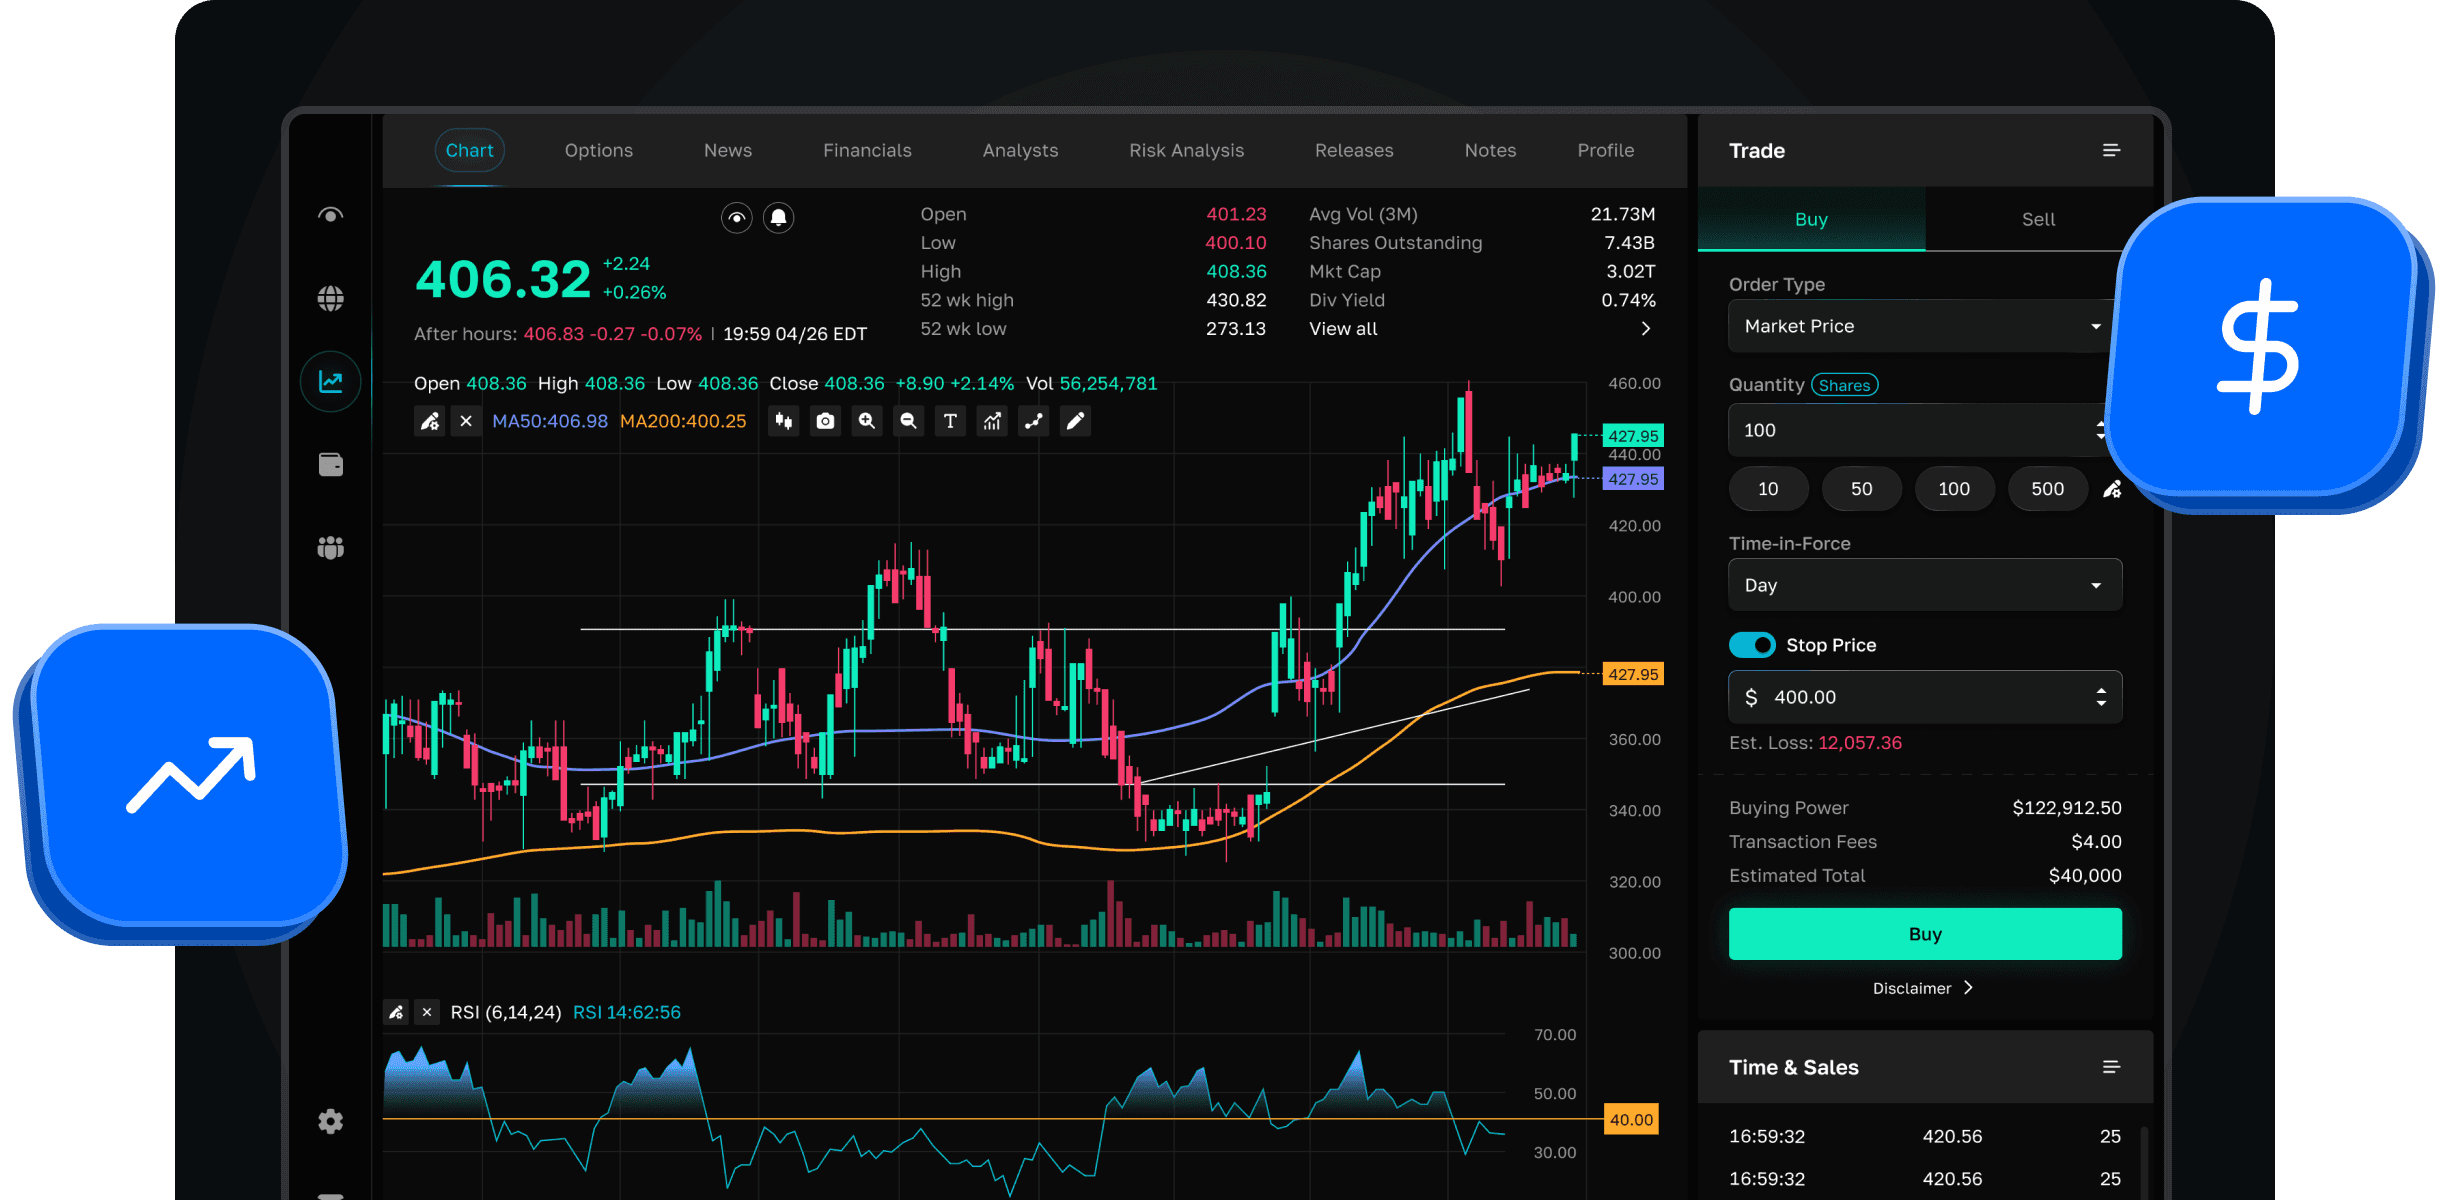
Task: Take a chart snapshot with the camera icon
Action: 825,421
